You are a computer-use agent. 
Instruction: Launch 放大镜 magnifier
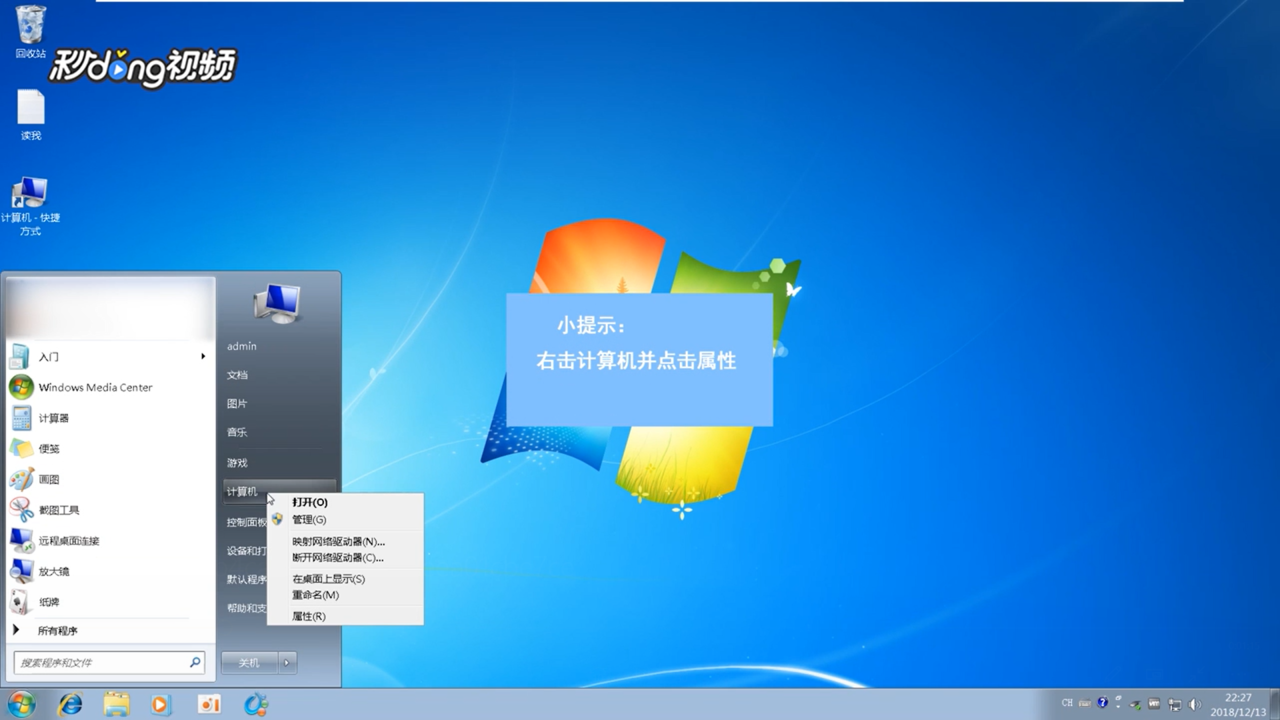click(x=108, y=572)
